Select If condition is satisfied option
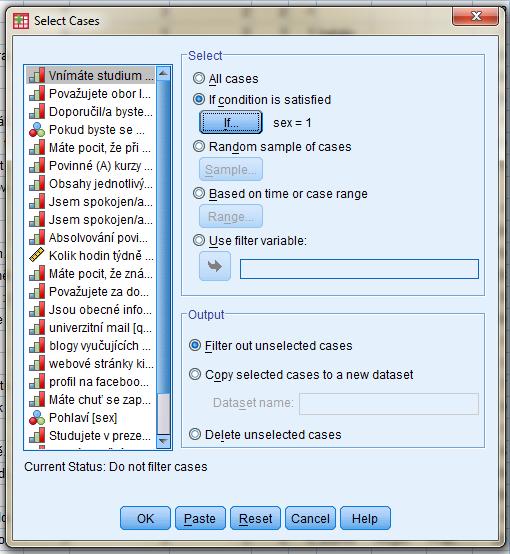Viewport: 510px width, 554px height. pos(199,99)
